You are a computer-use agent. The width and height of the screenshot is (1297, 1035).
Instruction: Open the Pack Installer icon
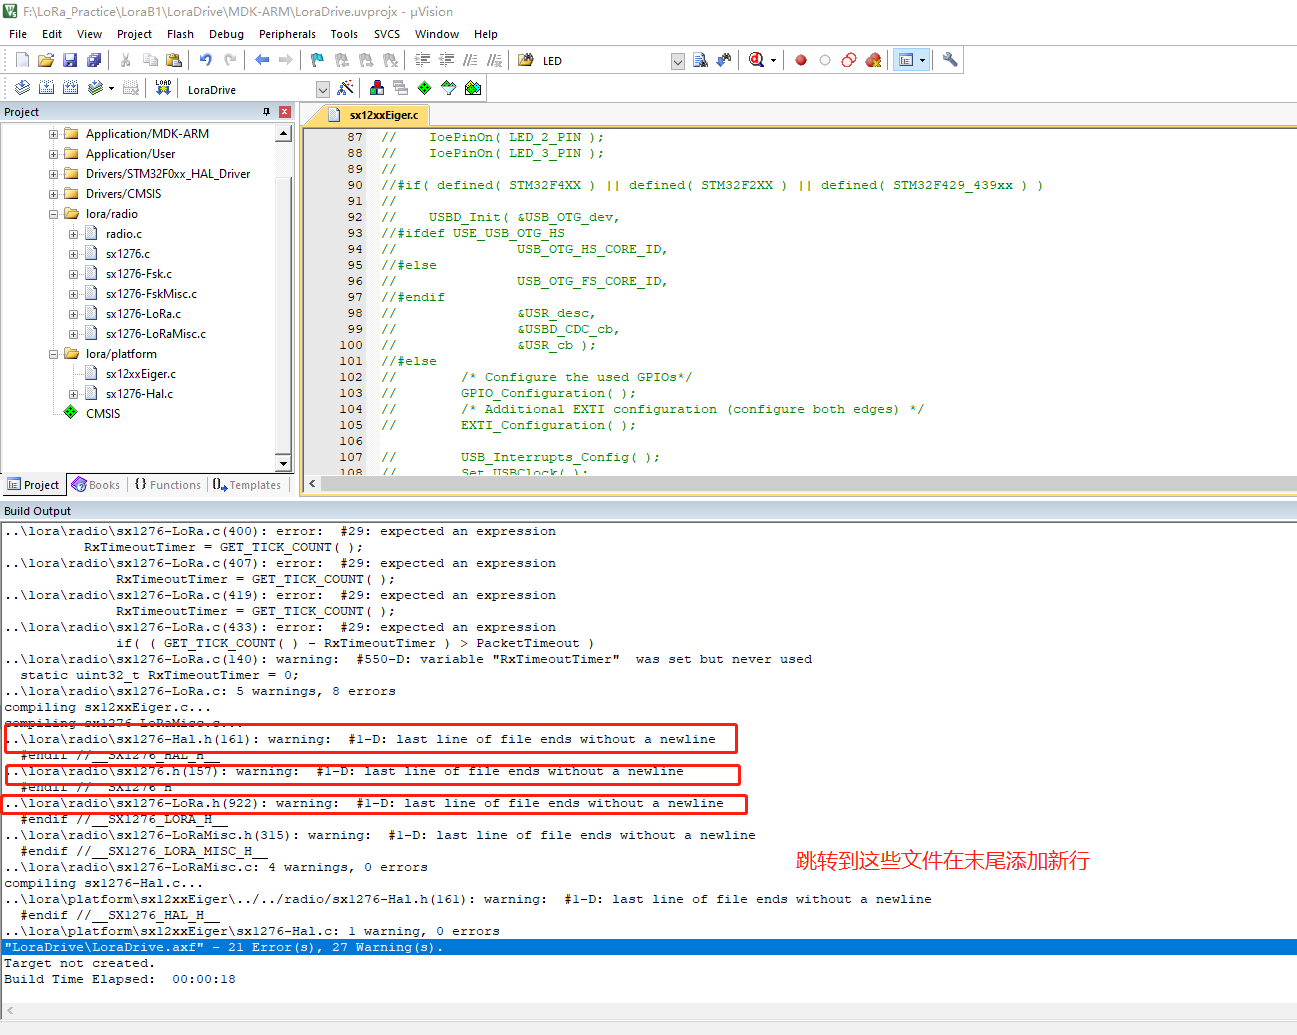pyautogui.click(x=473, y=88)
